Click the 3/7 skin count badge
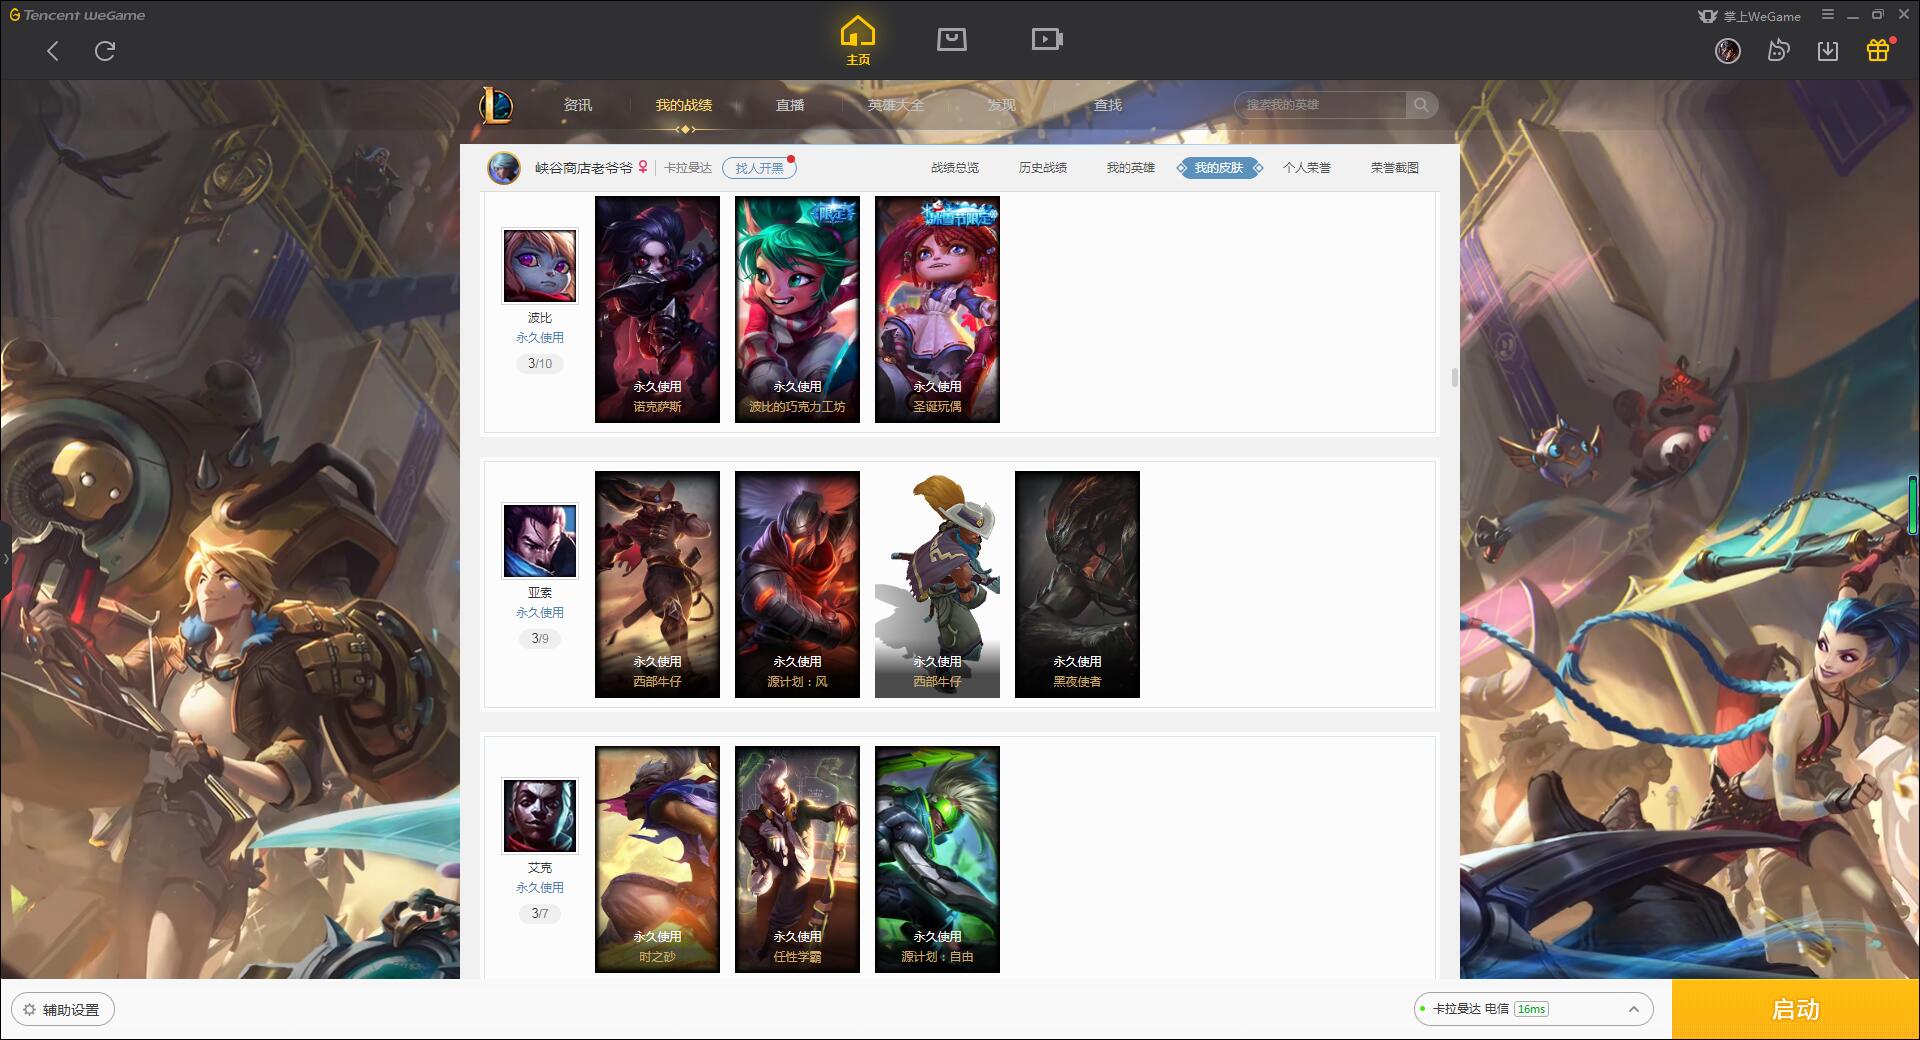 pos(540,913)
